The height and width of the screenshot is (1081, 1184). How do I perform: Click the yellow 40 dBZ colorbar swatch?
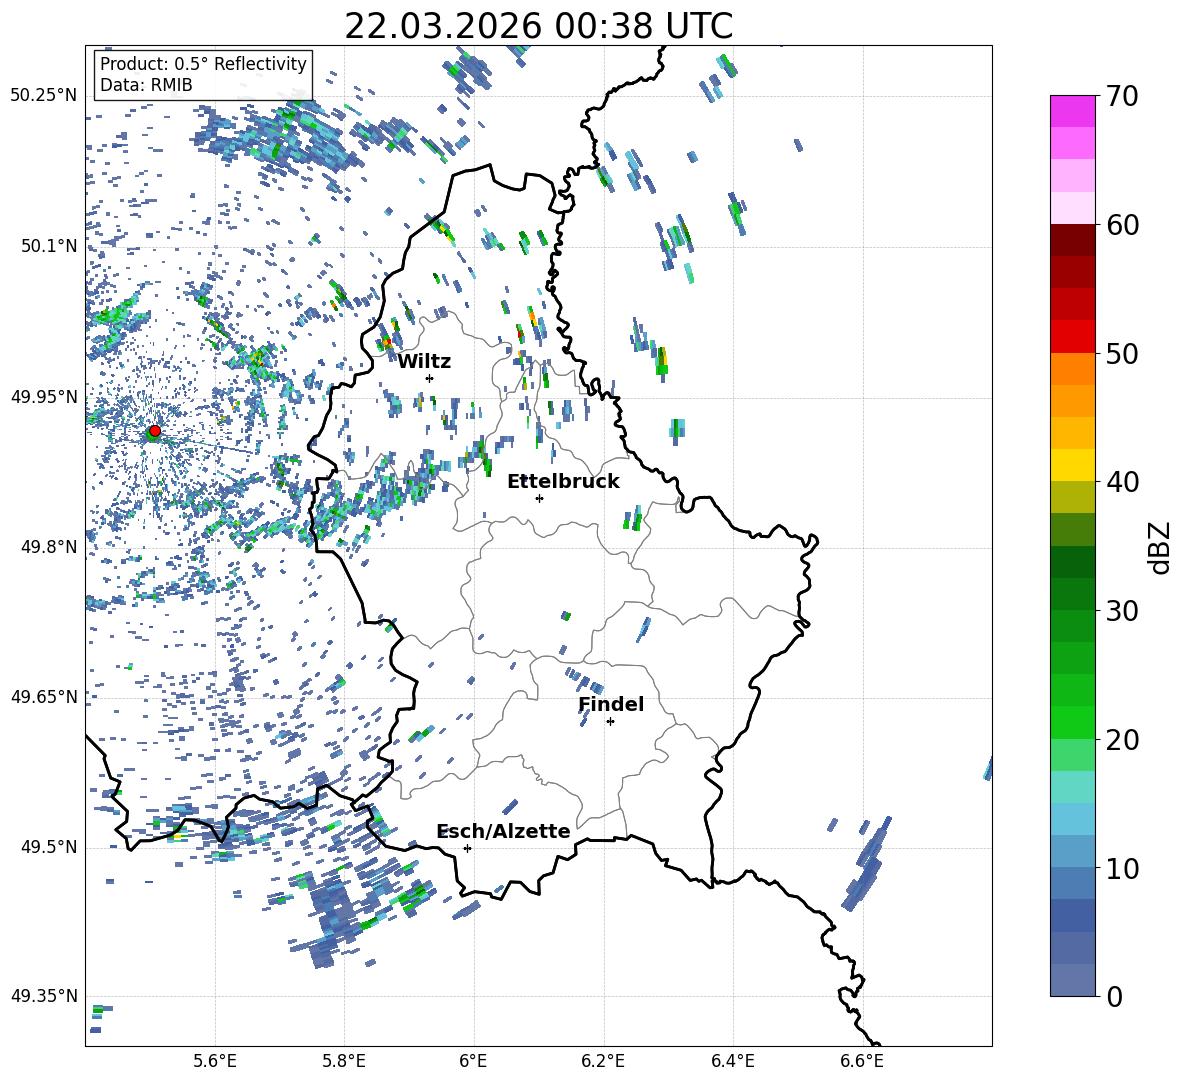tap(1072, 465)
